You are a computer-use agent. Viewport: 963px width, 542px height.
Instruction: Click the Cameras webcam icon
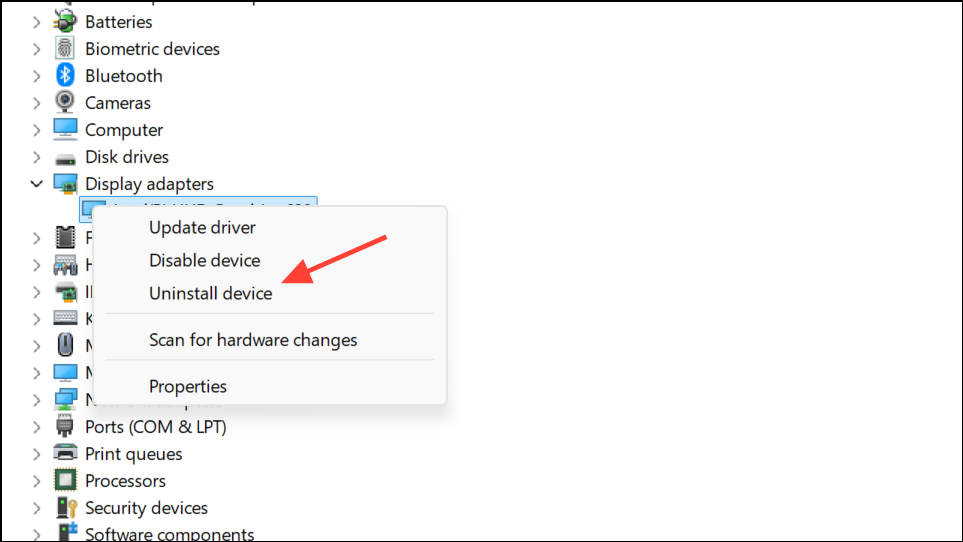pos(65,103)
